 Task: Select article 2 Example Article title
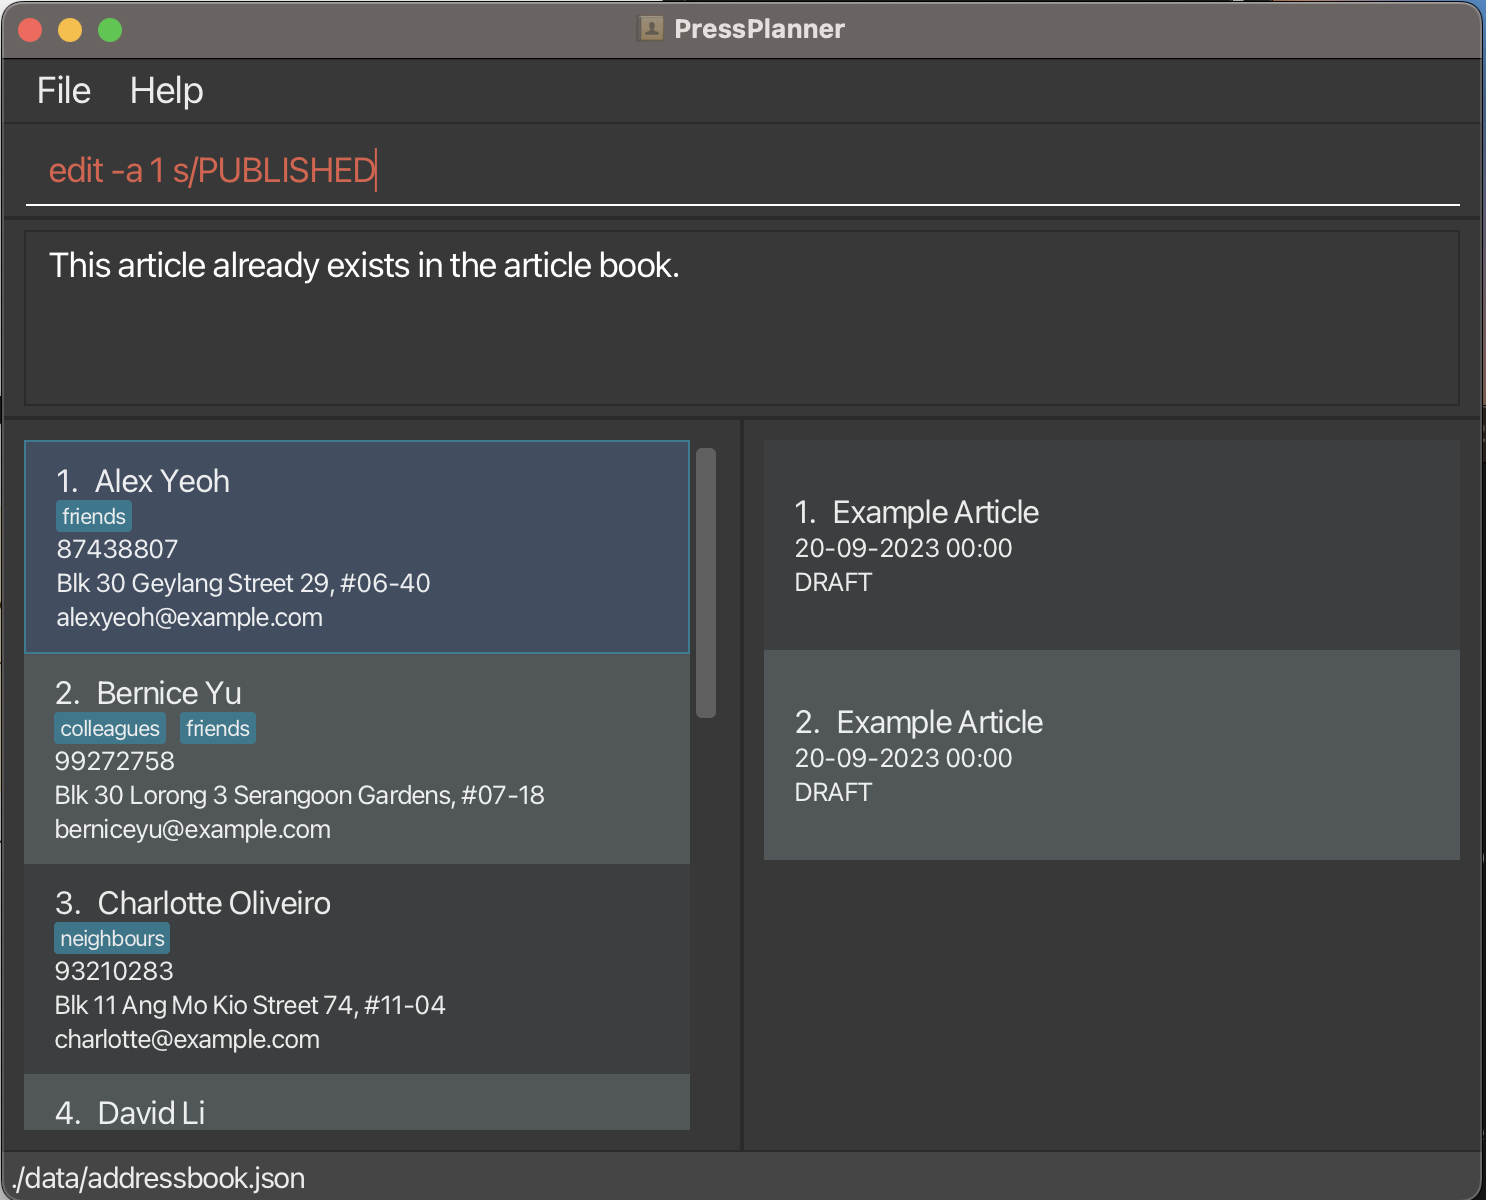pyautogui.click(x=939, y=722)
